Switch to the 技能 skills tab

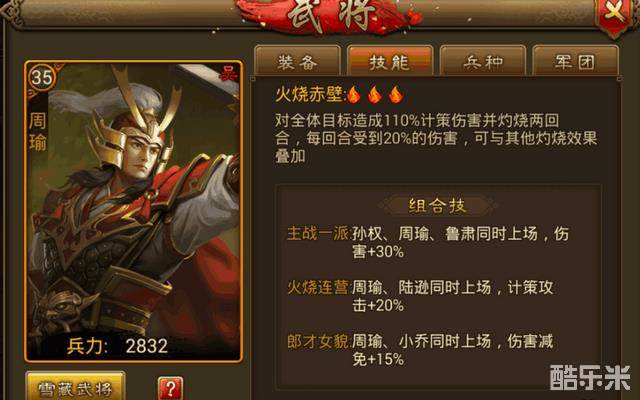click(390, 61)
